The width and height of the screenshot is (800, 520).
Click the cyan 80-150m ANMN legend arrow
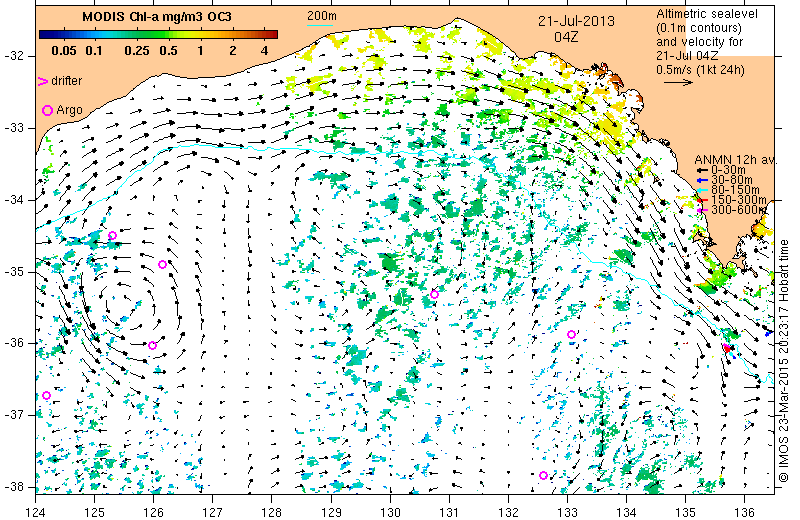(x=703, y=190)
